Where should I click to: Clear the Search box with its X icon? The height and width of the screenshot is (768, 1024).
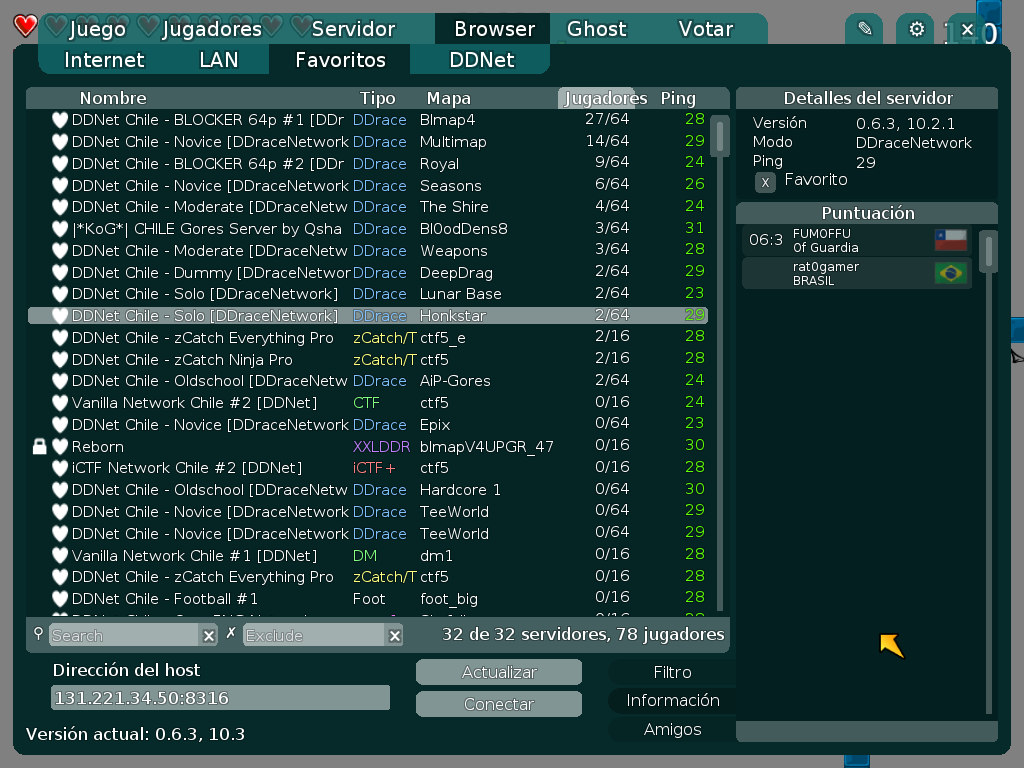(x=208, y=634)
